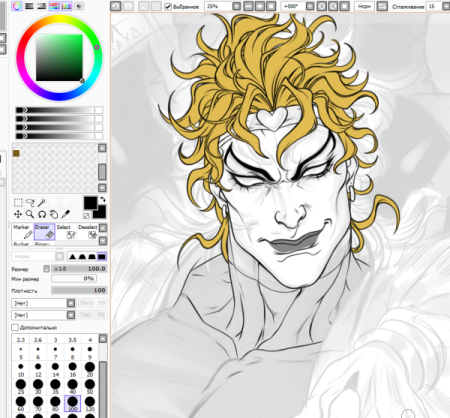Choose the Marker brush tool
Viewport: 450px width, 418px height.
click(x=23, y=232)
